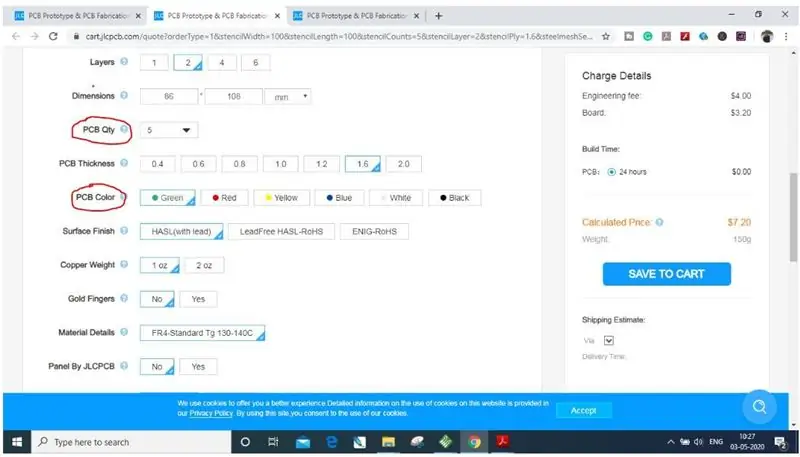800x457 pixels.
Task: Reload the page
Action: [53, 36]
